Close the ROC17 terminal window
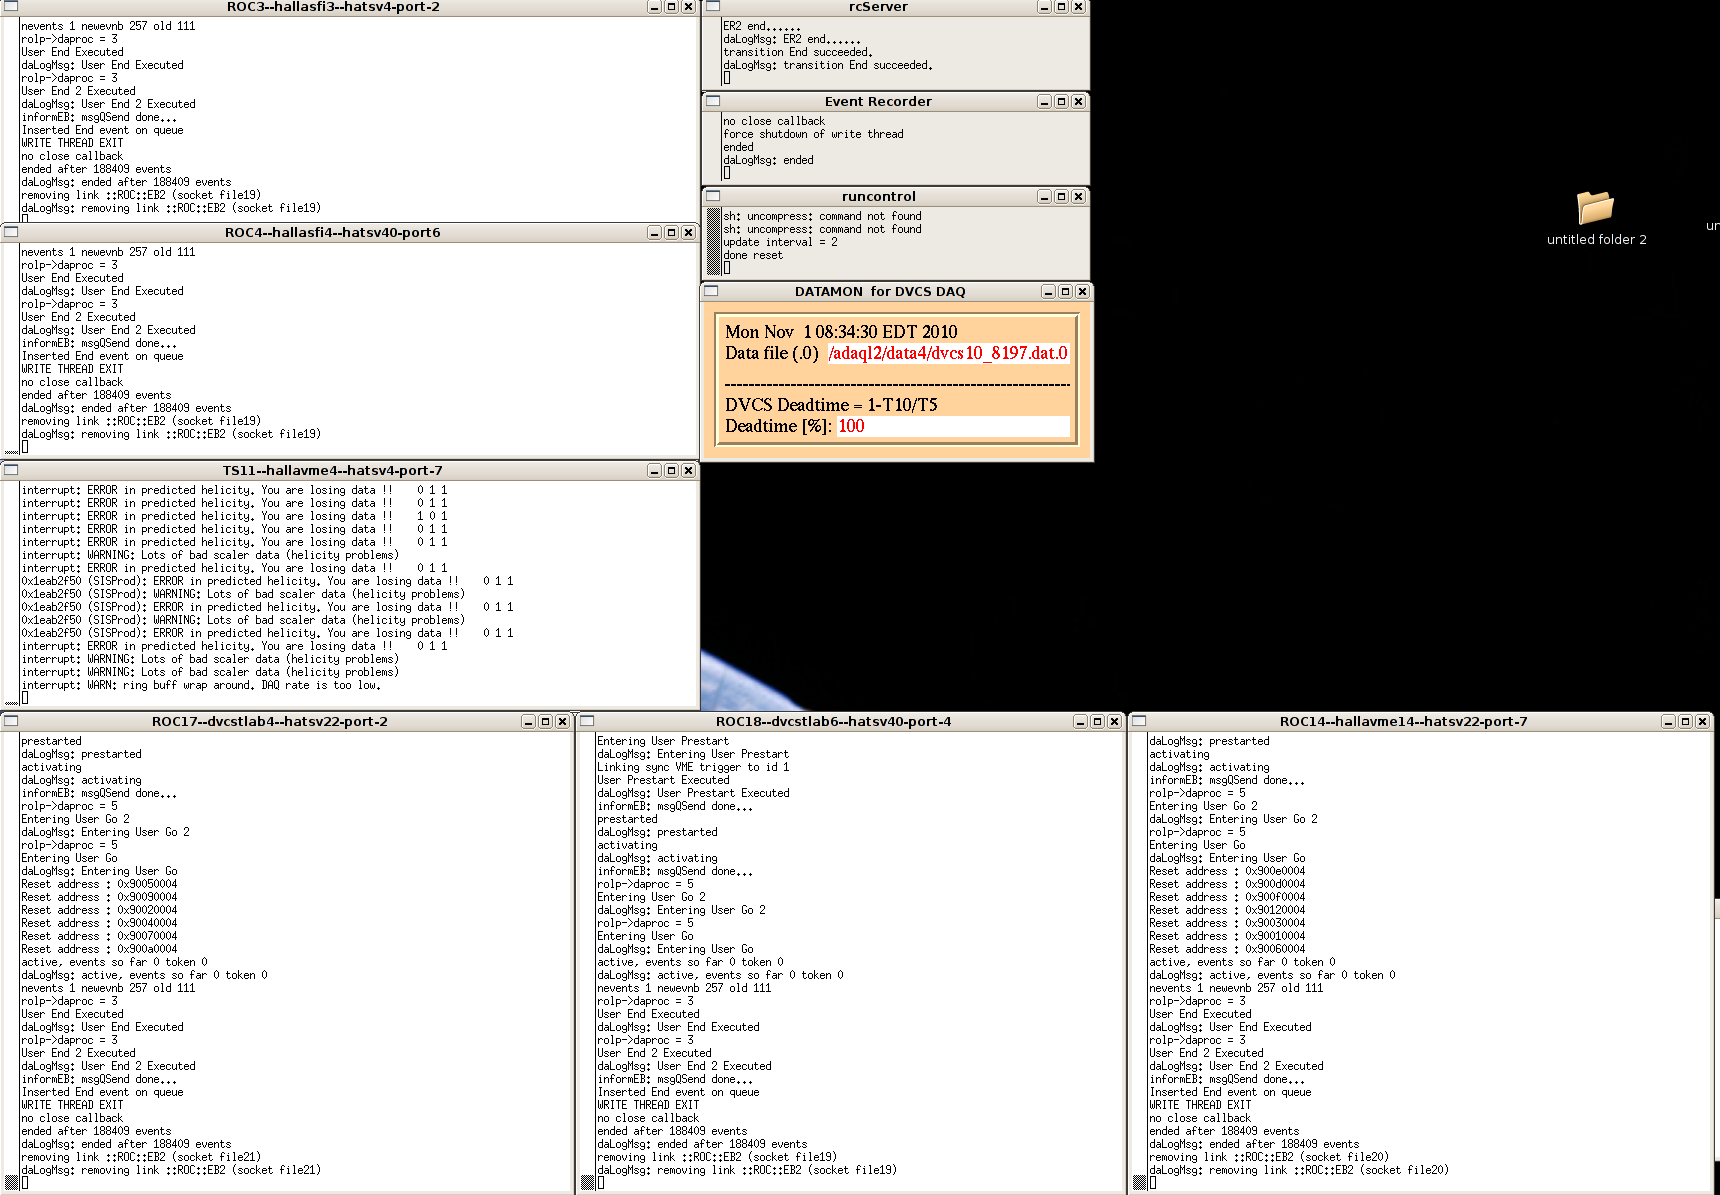This screenshot has height=1195, width=1720. 562,721
